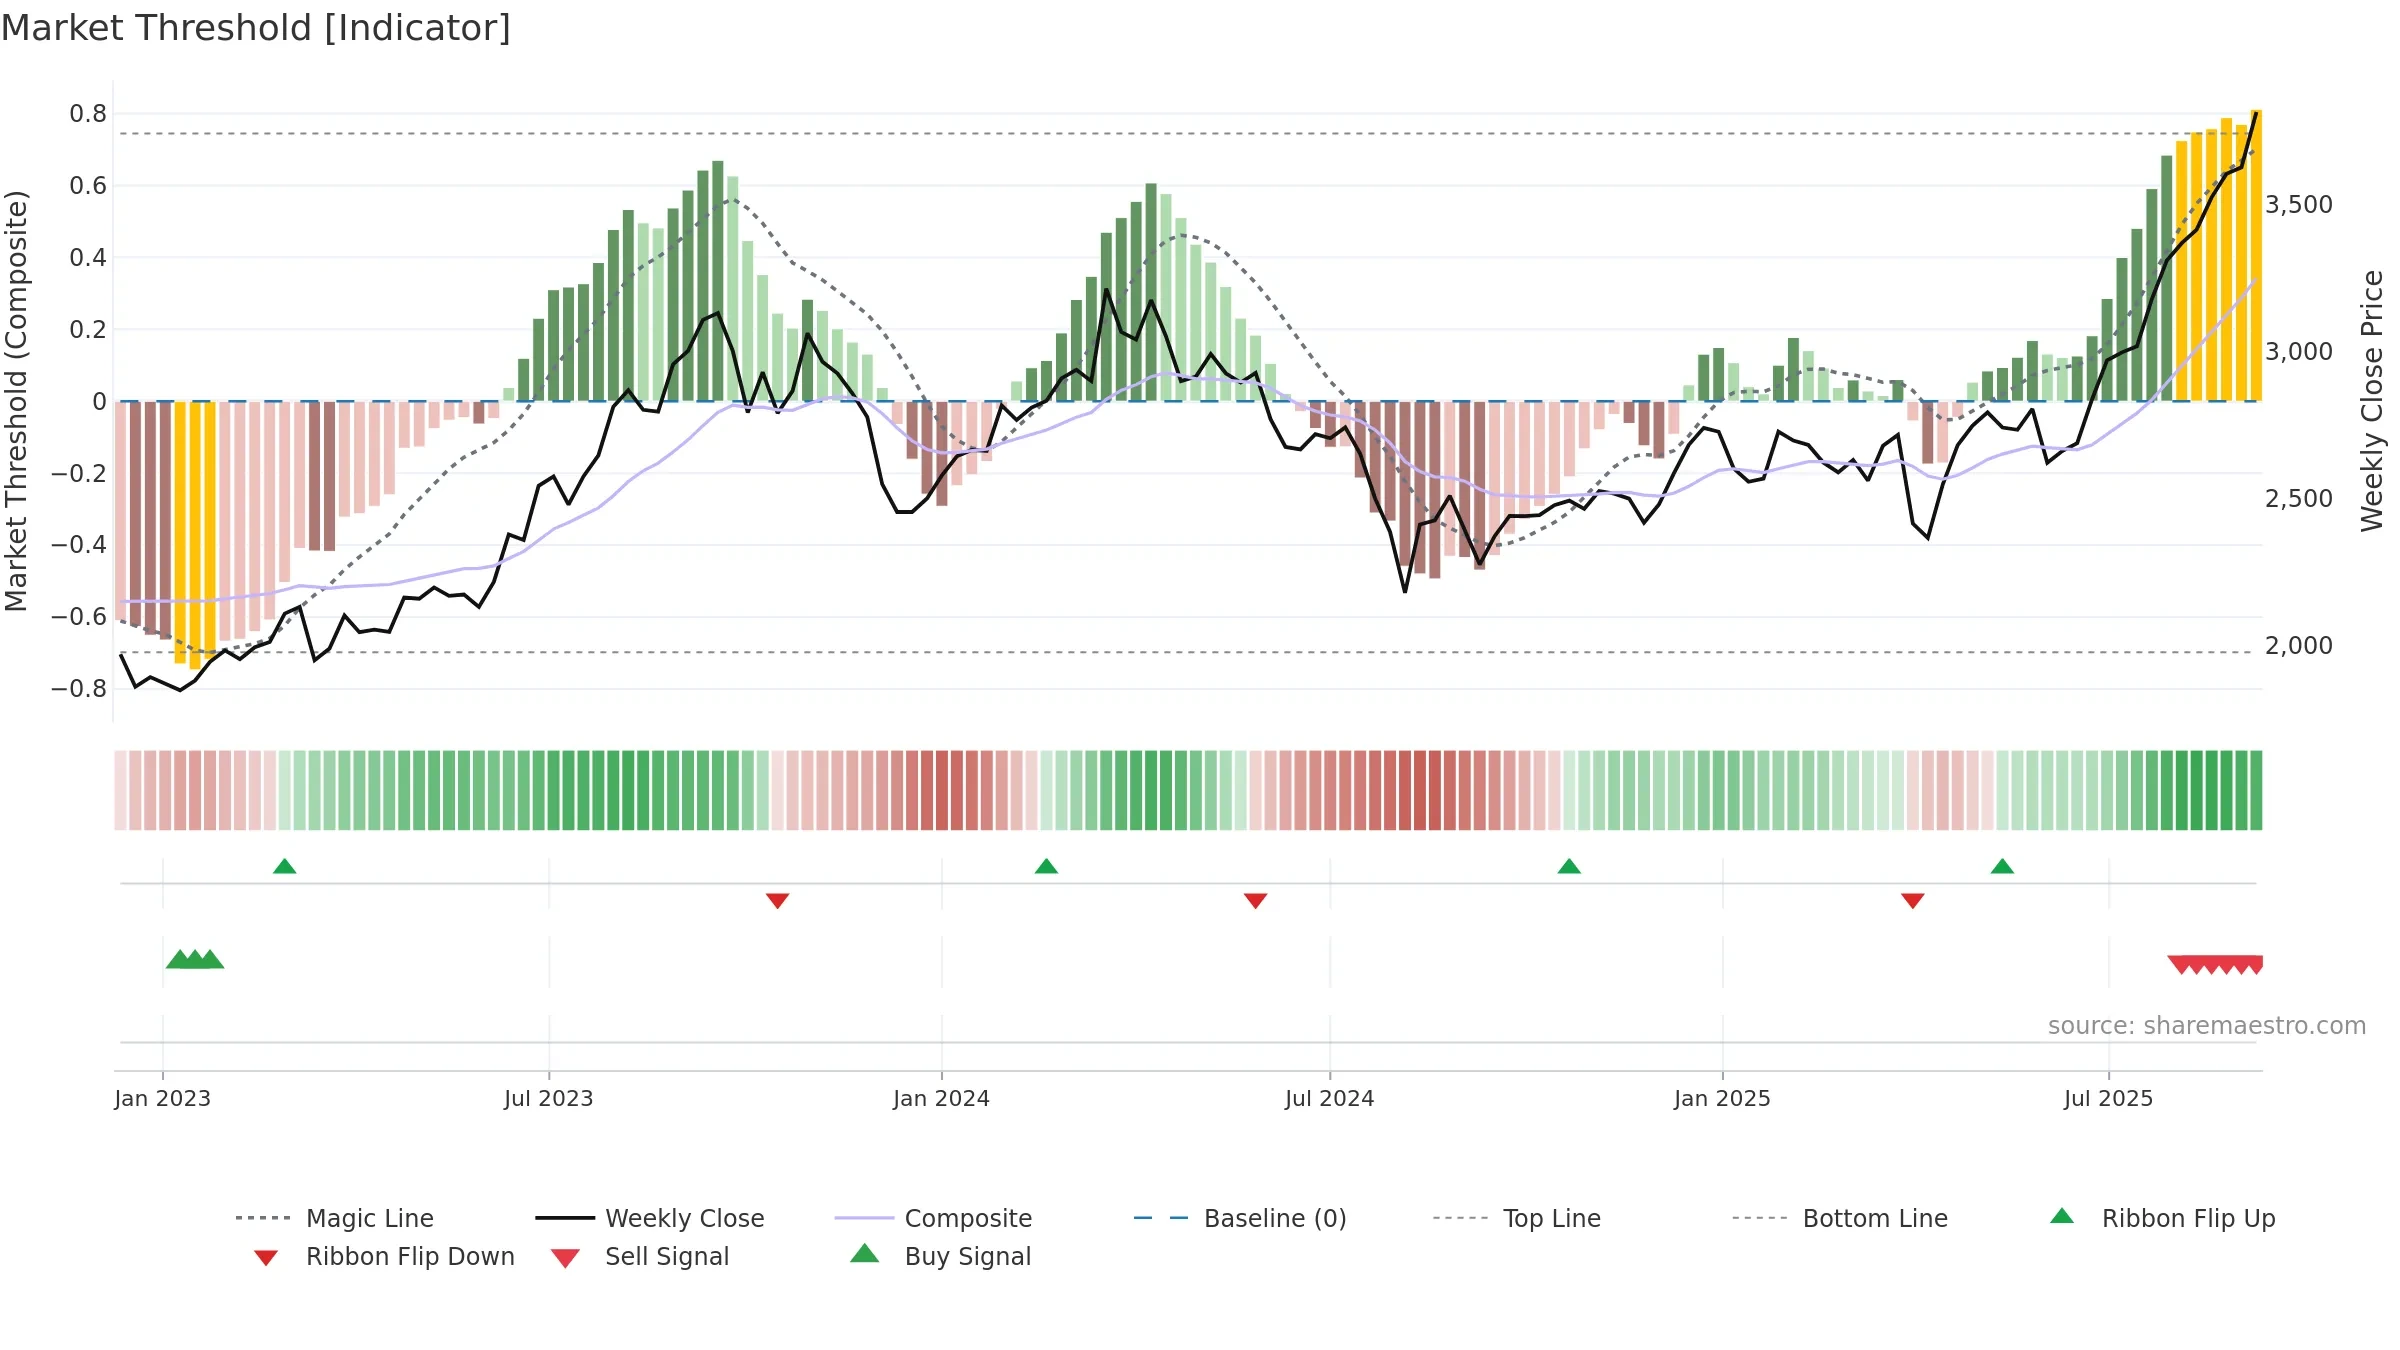The width and height of the screenshot is (2400, 1350).
Task: Click the Market Threshold [Indicator] chart title
Action: pyautogui.click(x=256, y=28)
